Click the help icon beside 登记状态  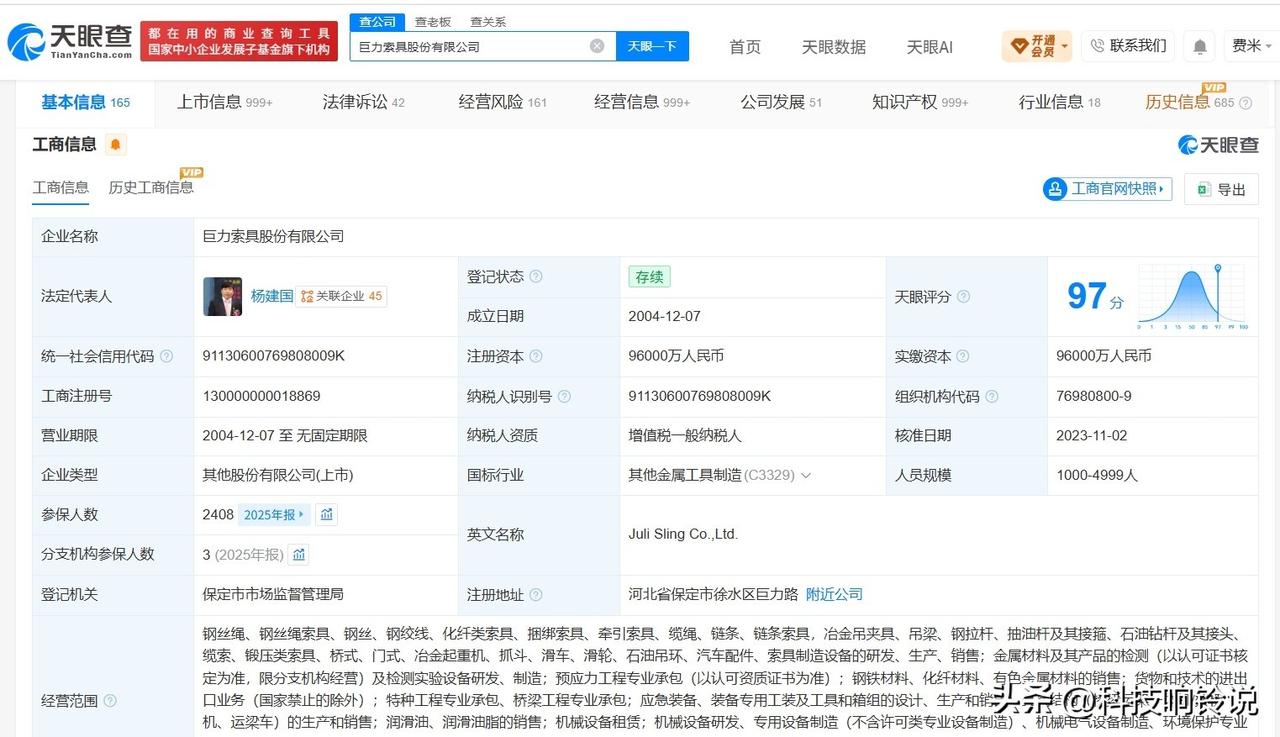pyautogui.click(x=536, y=277)
